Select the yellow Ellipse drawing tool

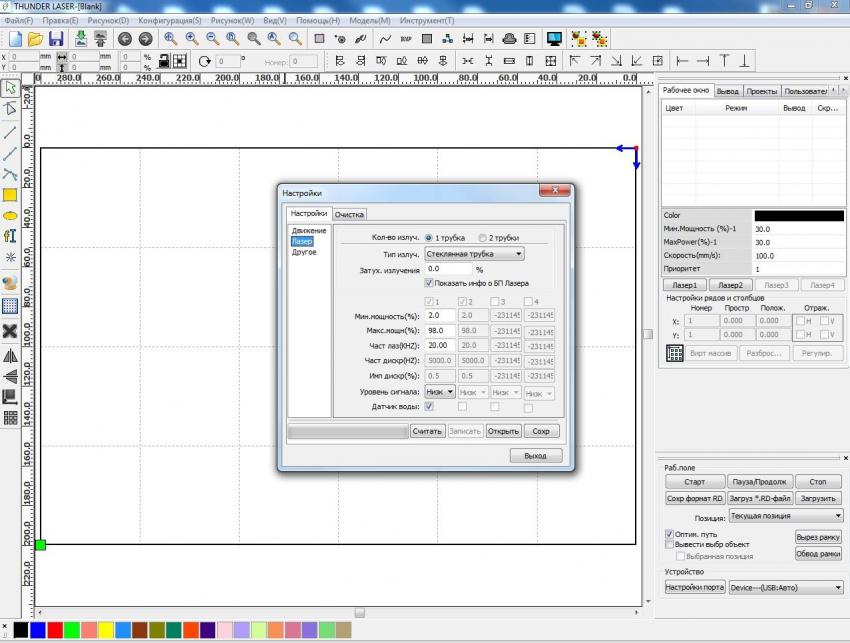point(10,215)
